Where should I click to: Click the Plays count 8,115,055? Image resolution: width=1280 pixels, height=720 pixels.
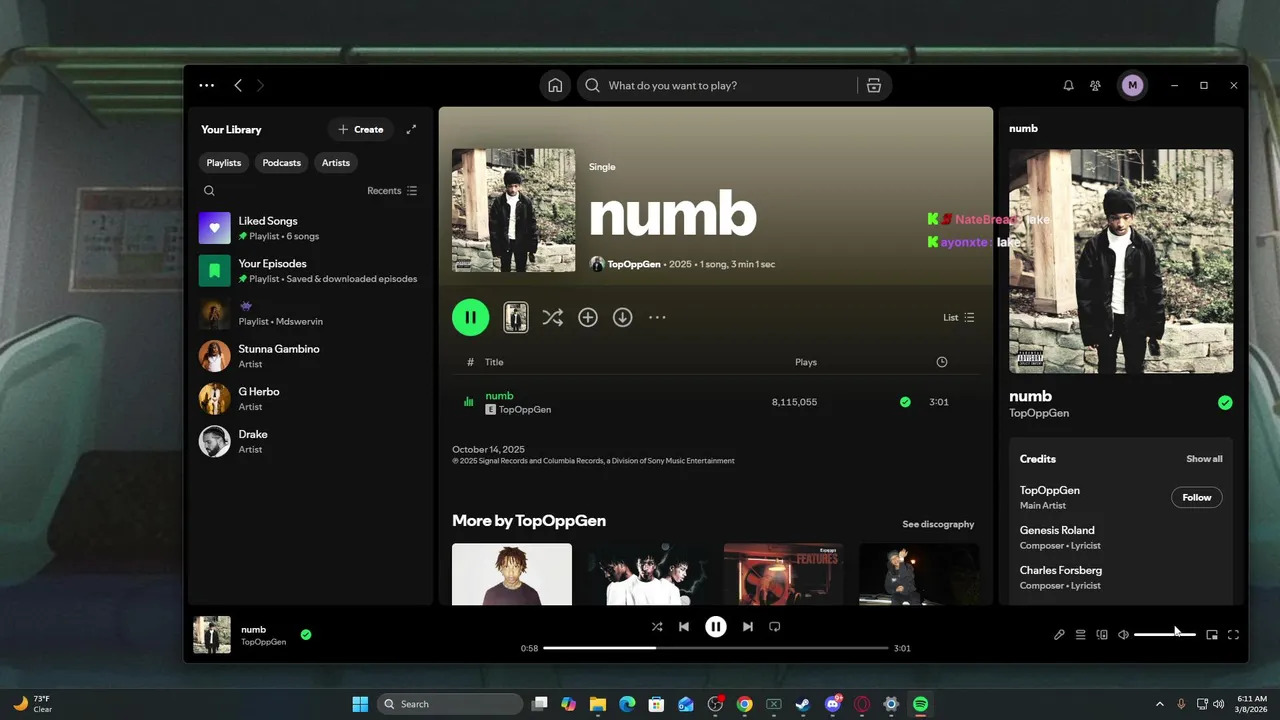click(794, 402)
